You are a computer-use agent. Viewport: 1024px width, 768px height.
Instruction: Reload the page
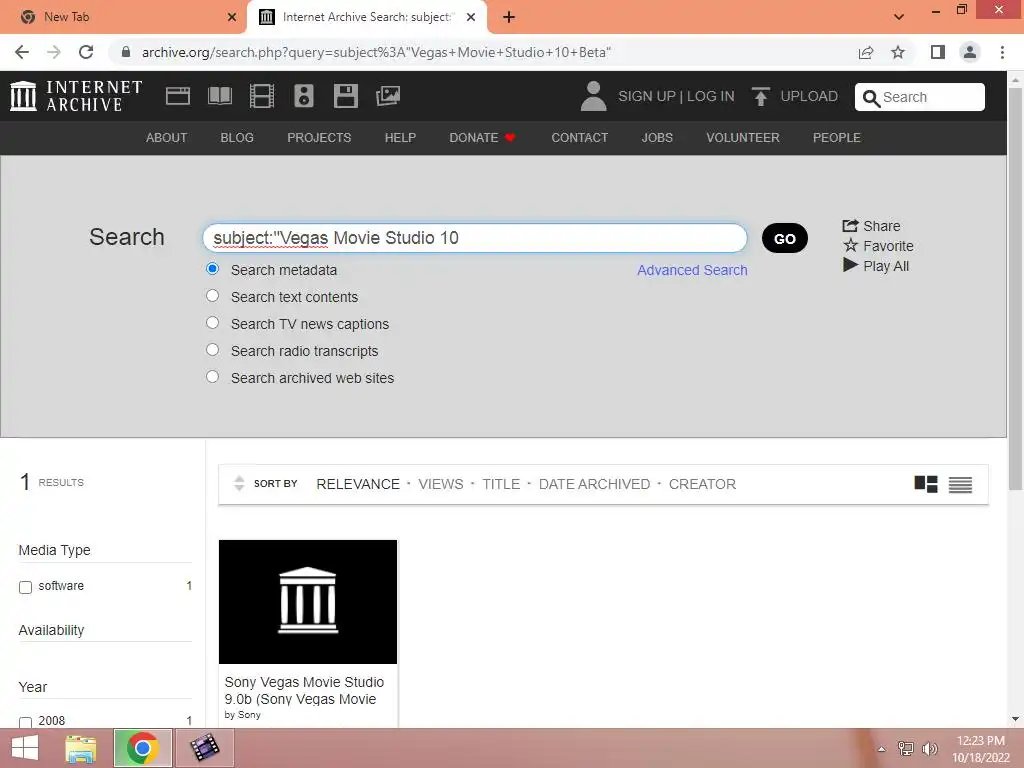(x=86, y=52)
